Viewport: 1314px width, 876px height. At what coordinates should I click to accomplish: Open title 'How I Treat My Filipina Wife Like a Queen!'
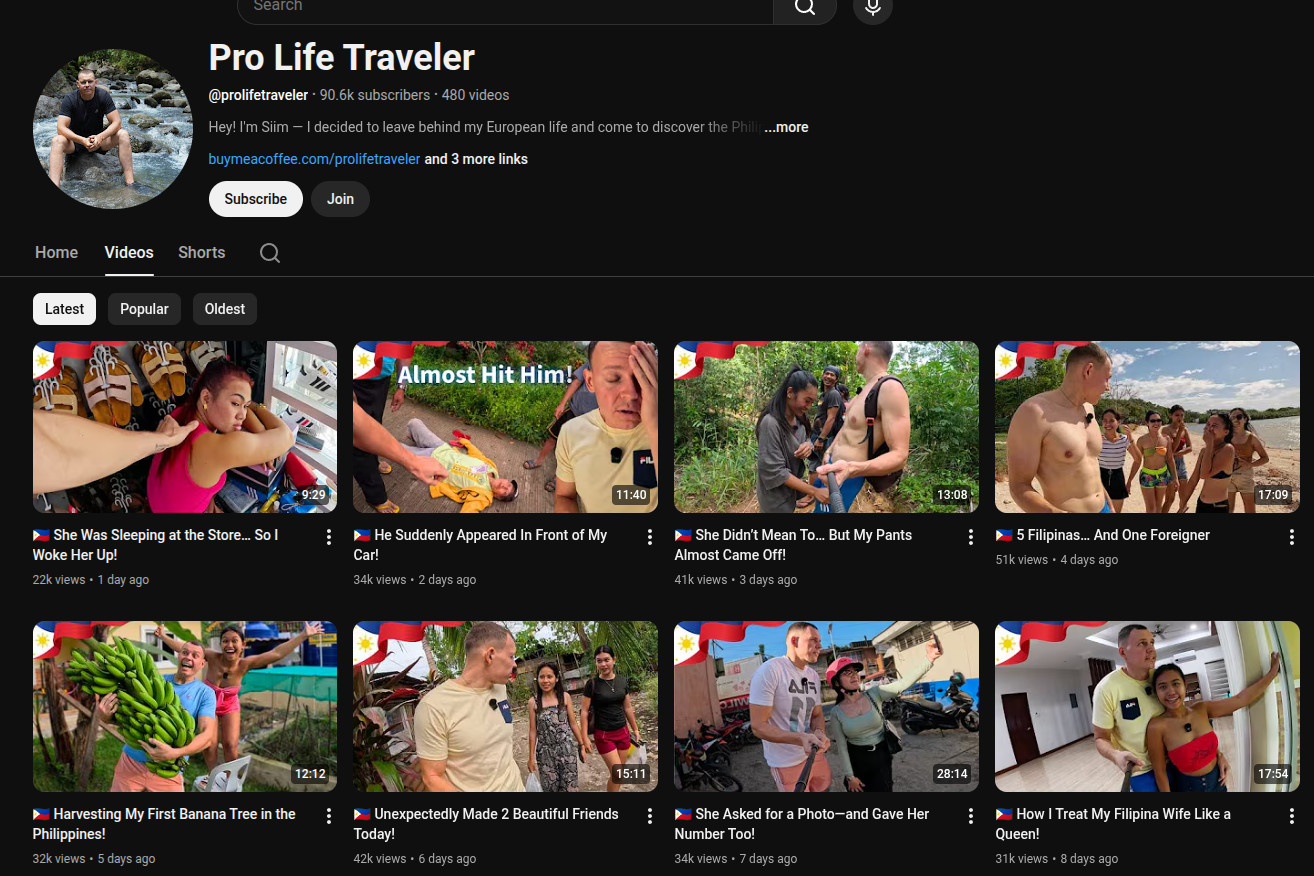1113,824
